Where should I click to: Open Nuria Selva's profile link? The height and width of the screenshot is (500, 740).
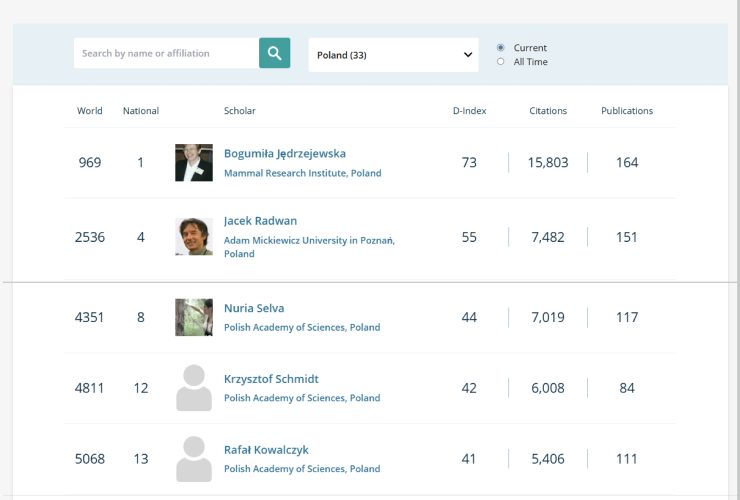[x=254, y=308]
